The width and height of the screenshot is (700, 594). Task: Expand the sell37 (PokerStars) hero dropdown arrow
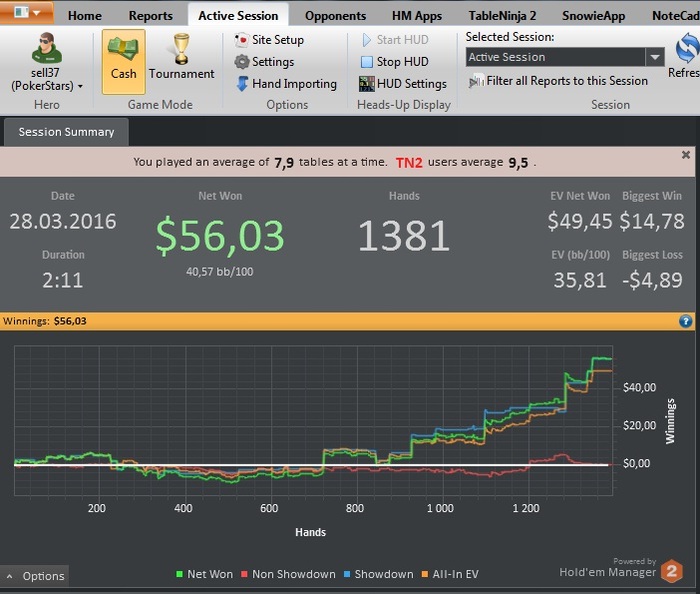(x=80, y=86)
